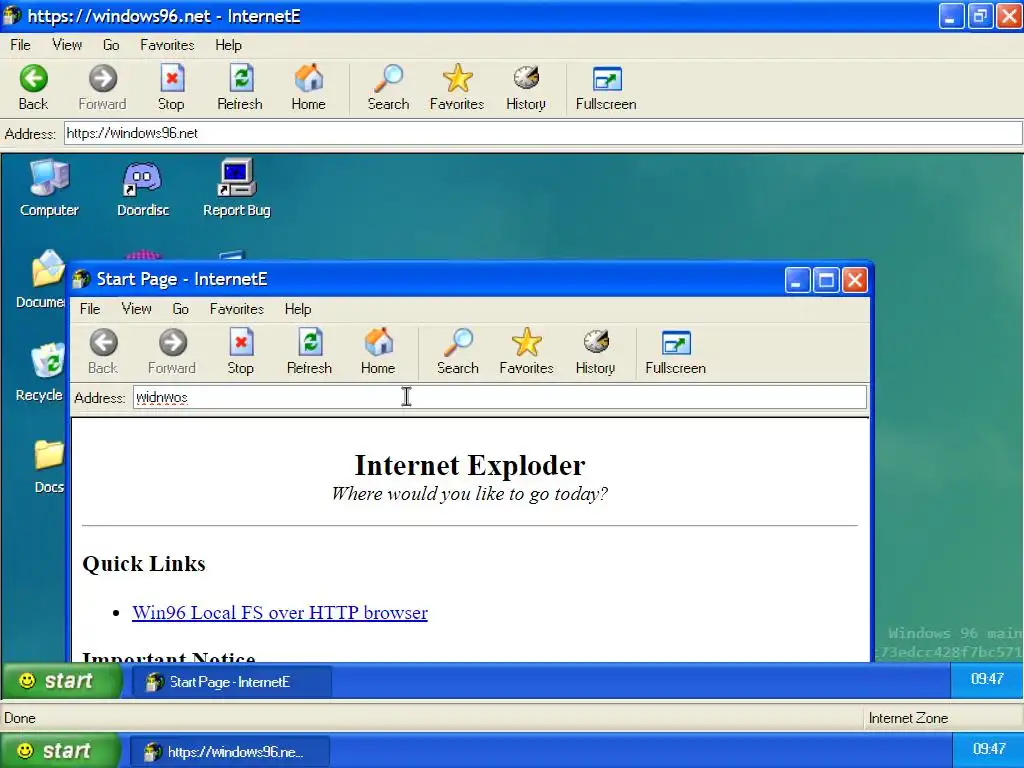Select the Computer desktop icon
The width and height of the screenshot is (1024, 768).
[49, 188]
